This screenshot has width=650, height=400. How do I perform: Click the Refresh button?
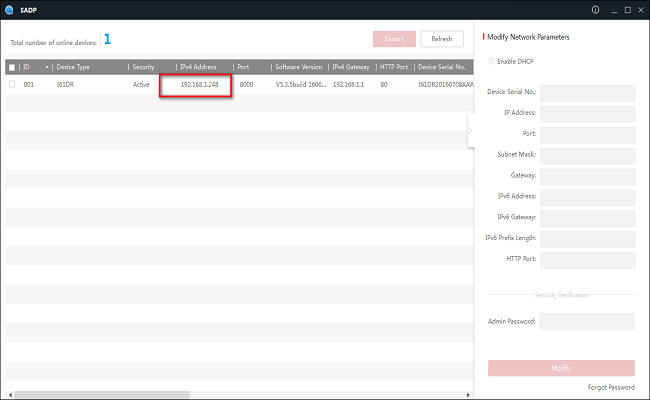442,39
